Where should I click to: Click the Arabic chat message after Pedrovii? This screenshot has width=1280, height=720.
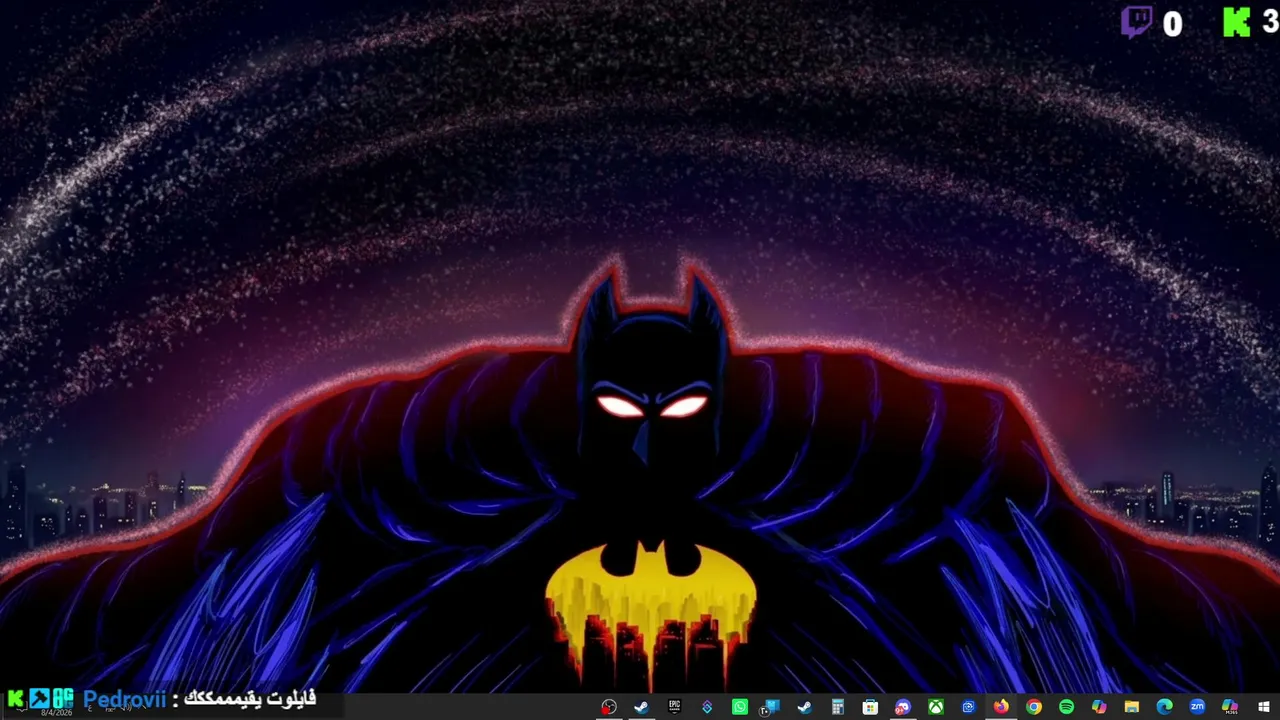point(250,698)
